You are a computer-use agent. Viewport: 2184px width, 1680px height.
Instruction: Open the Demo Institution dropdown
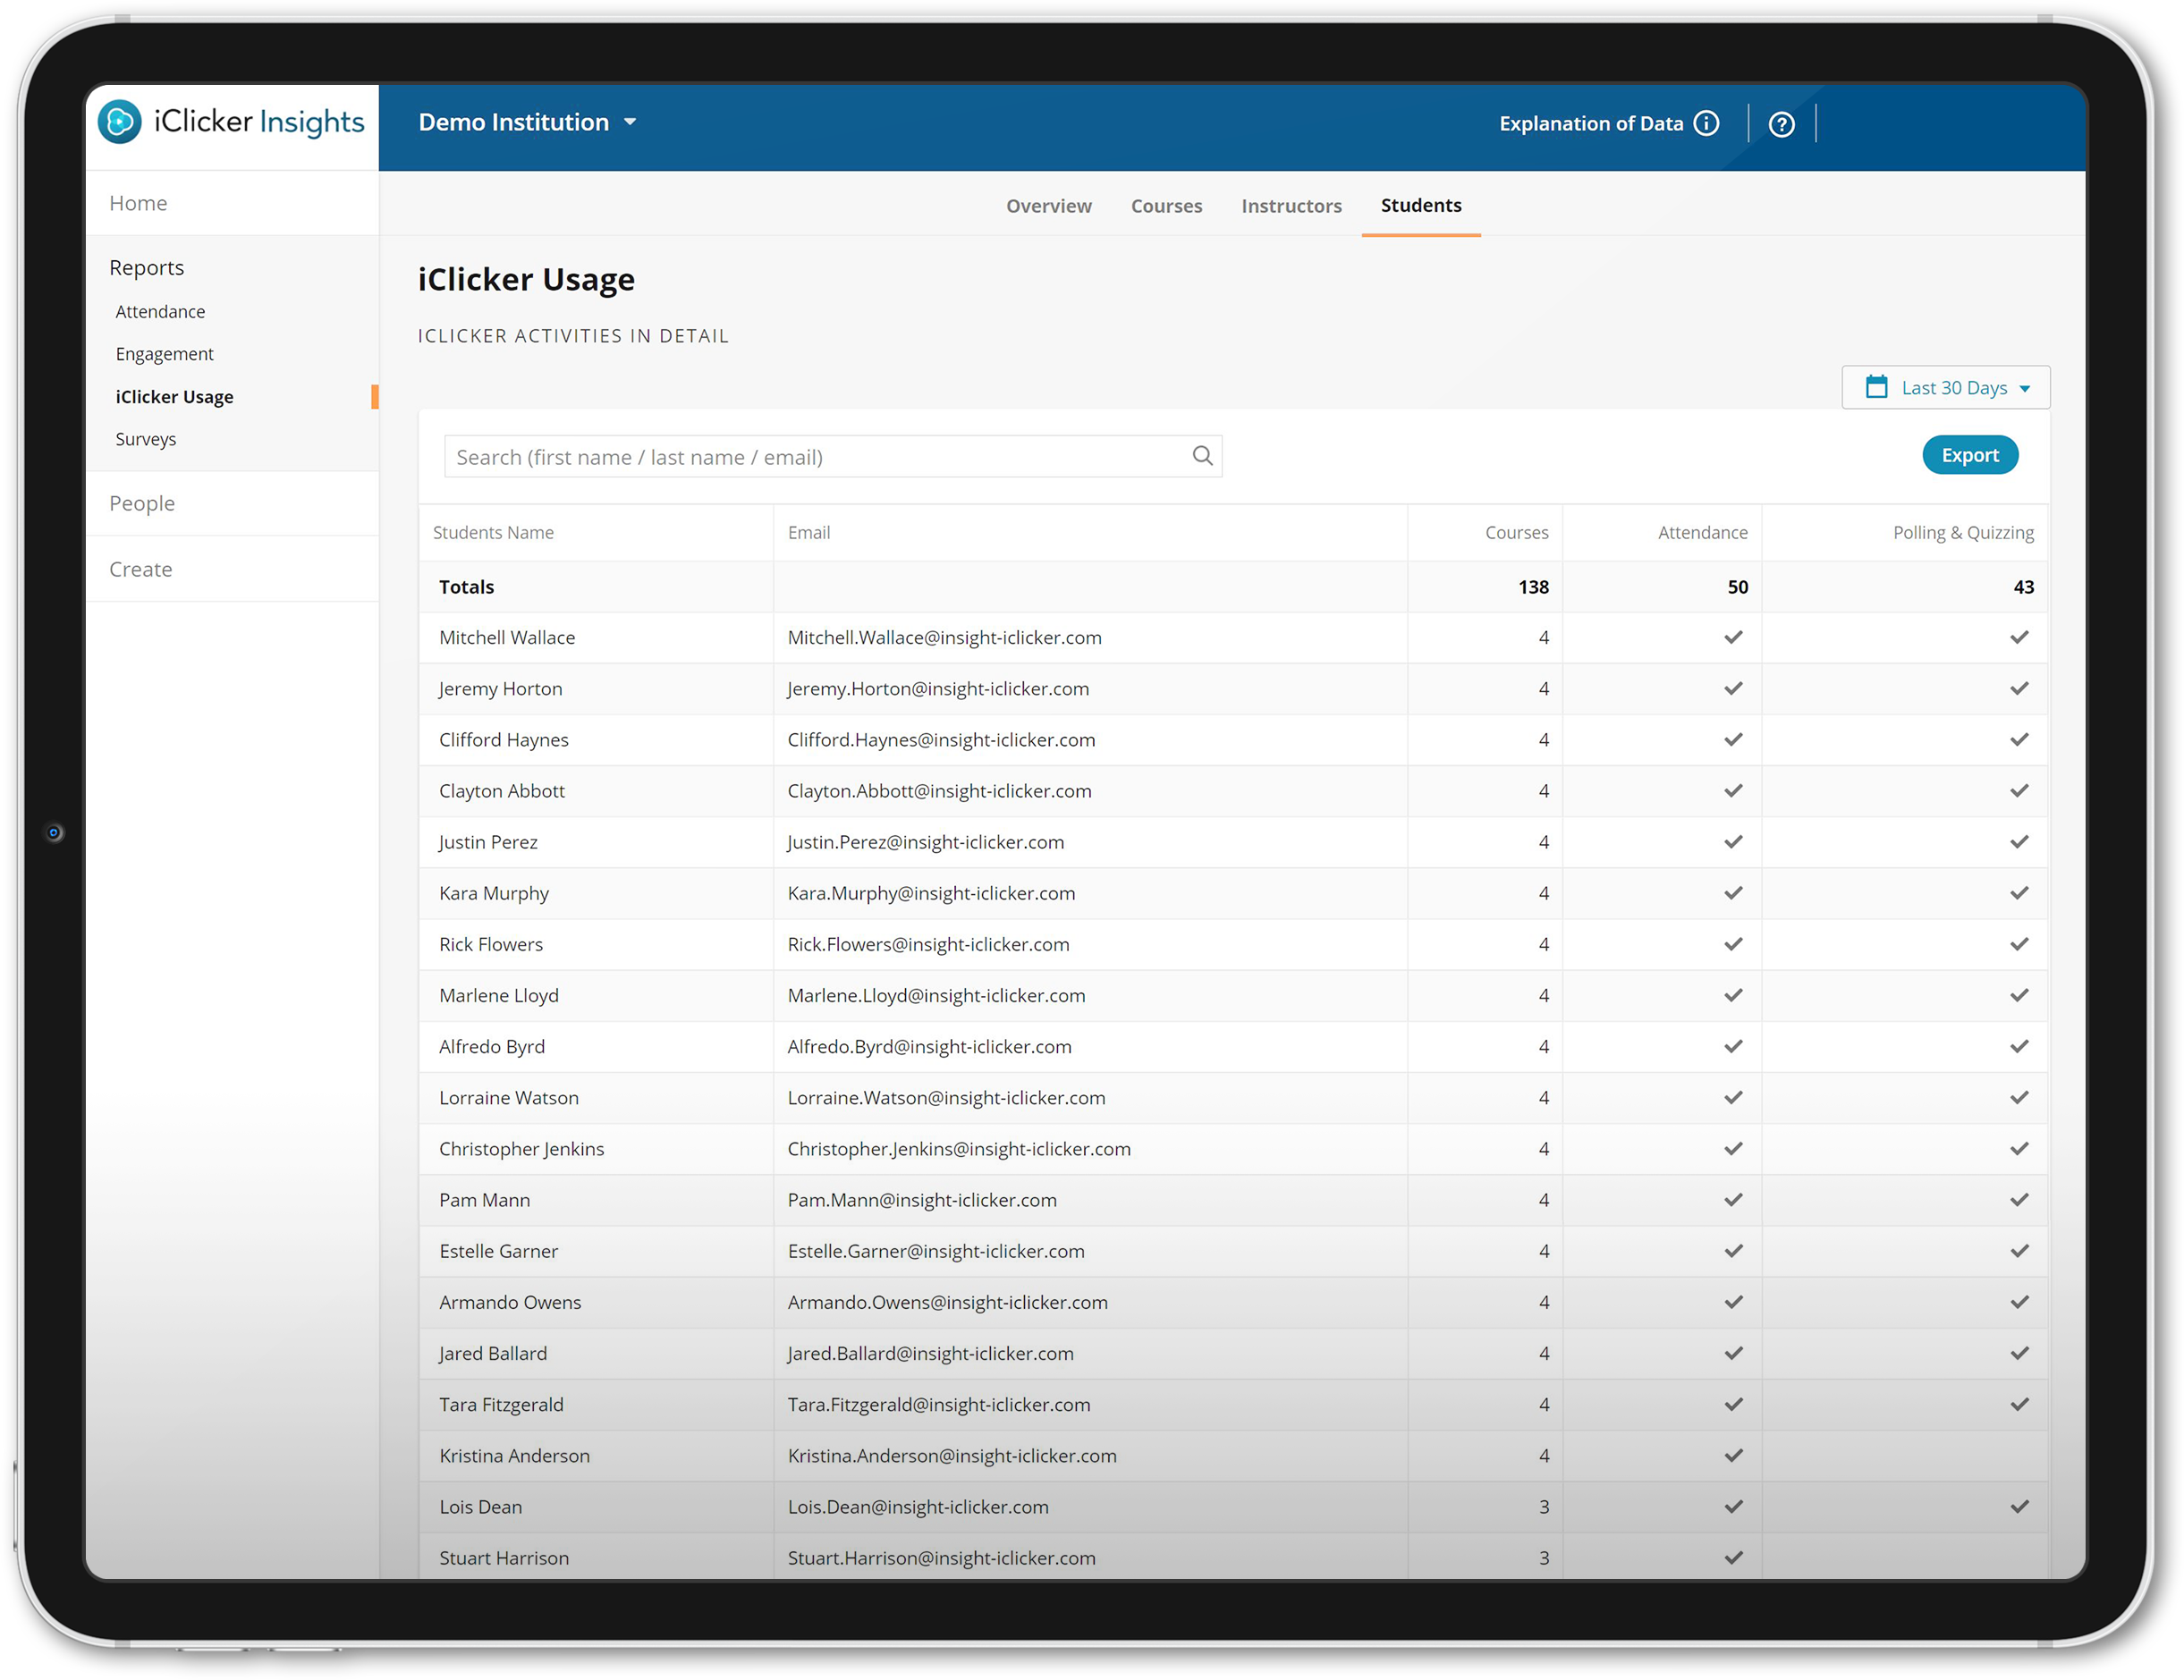528,122
